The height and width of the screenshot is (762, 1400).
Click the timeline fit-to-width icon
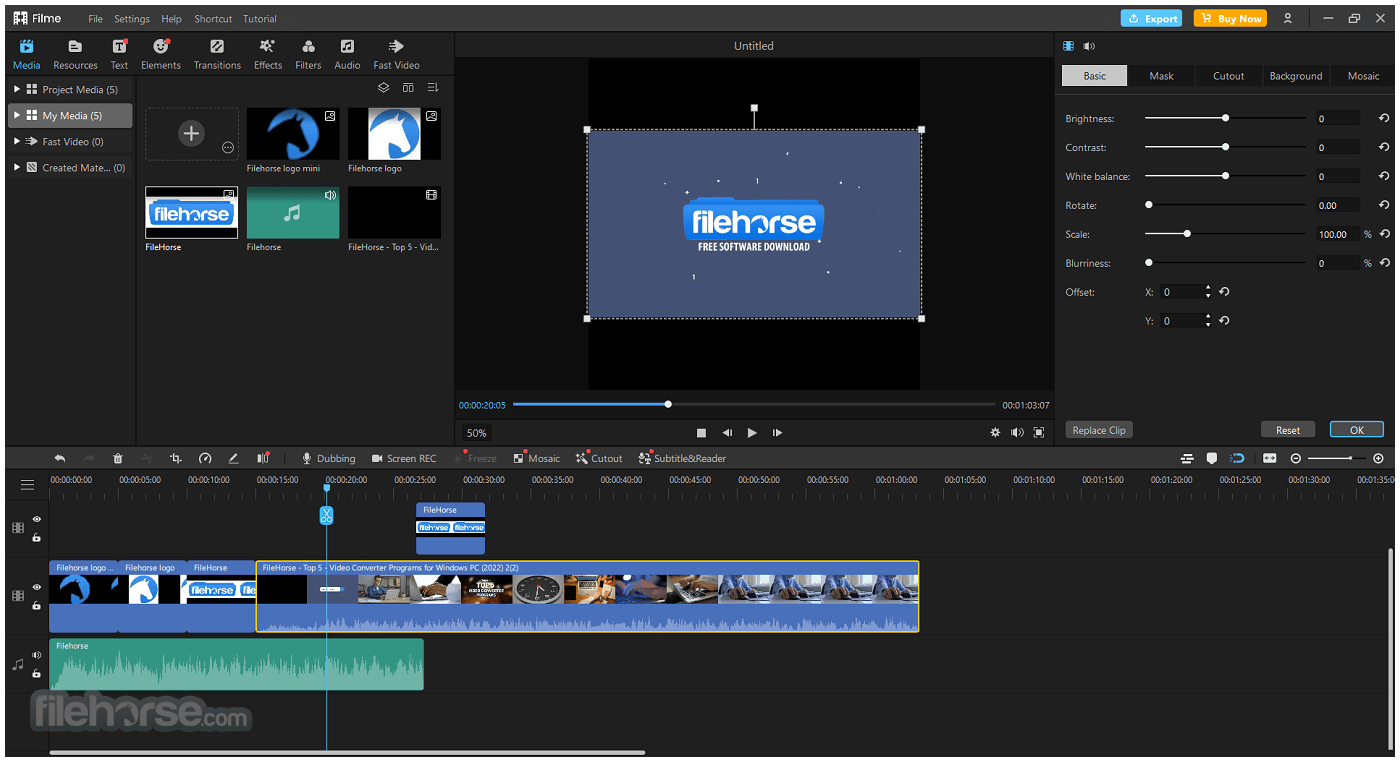click(1269, 458)
